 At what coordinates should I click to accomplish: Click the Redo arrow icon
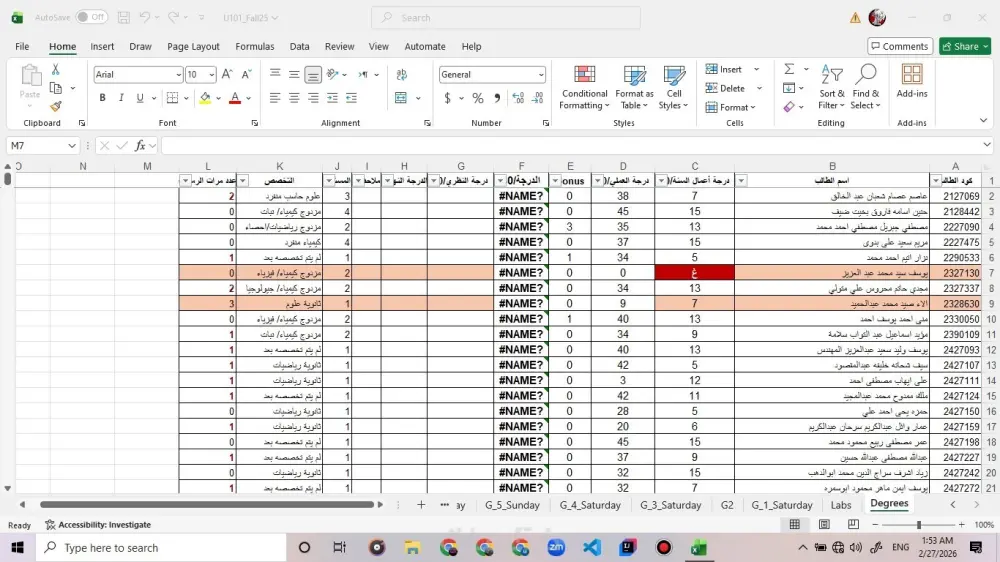click(x=173, y=18)
